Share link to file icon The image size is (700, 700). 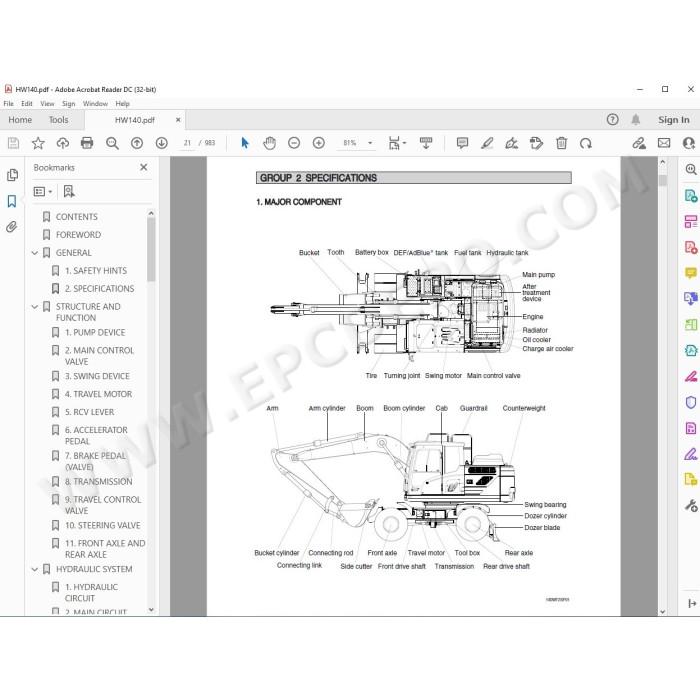[639, 143]
